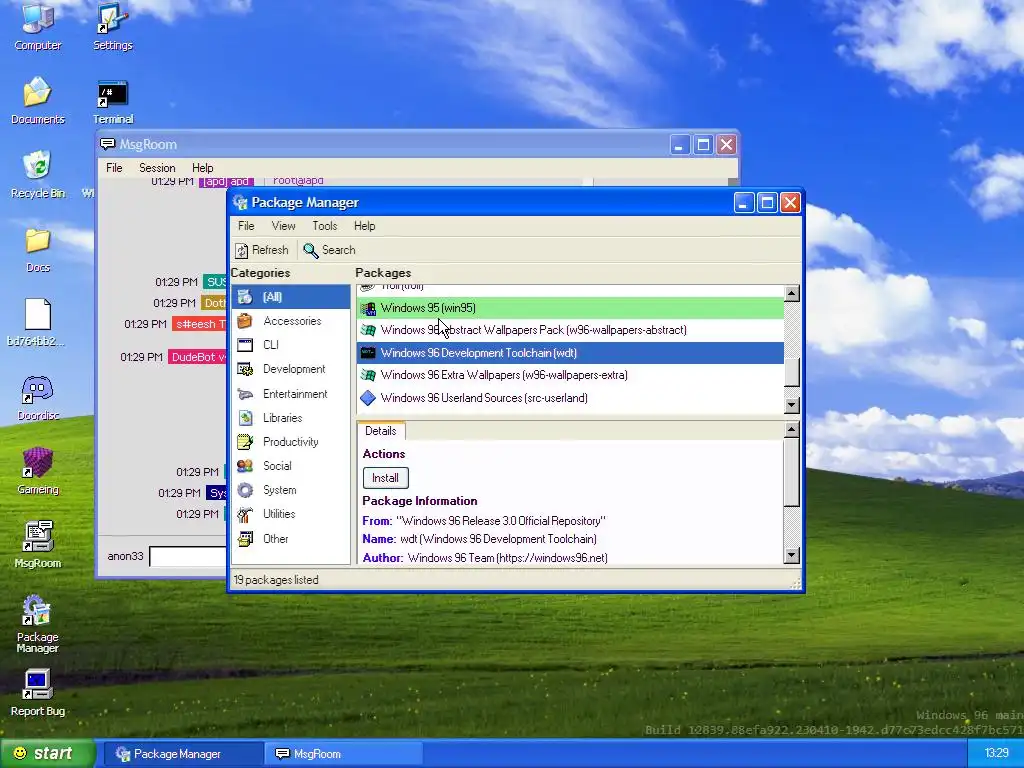Select the Utilities category

pyautogui.click(x=291, y=514)
